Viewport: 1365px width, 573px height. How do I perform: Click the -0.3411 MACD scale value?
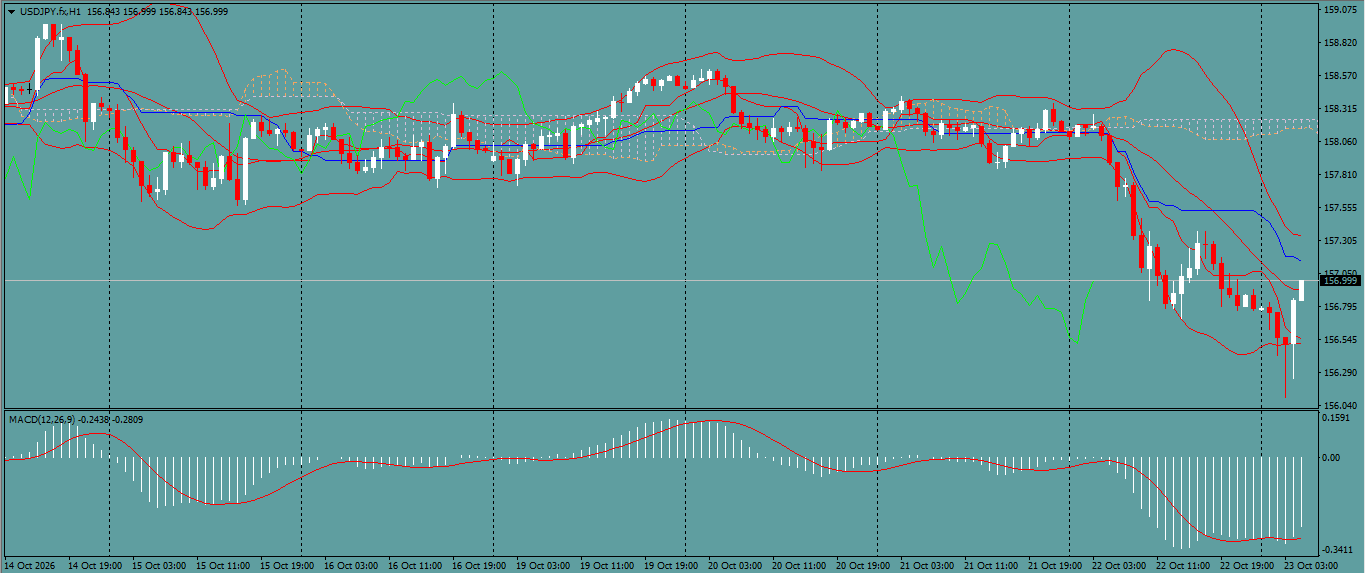pos(1339,550)
